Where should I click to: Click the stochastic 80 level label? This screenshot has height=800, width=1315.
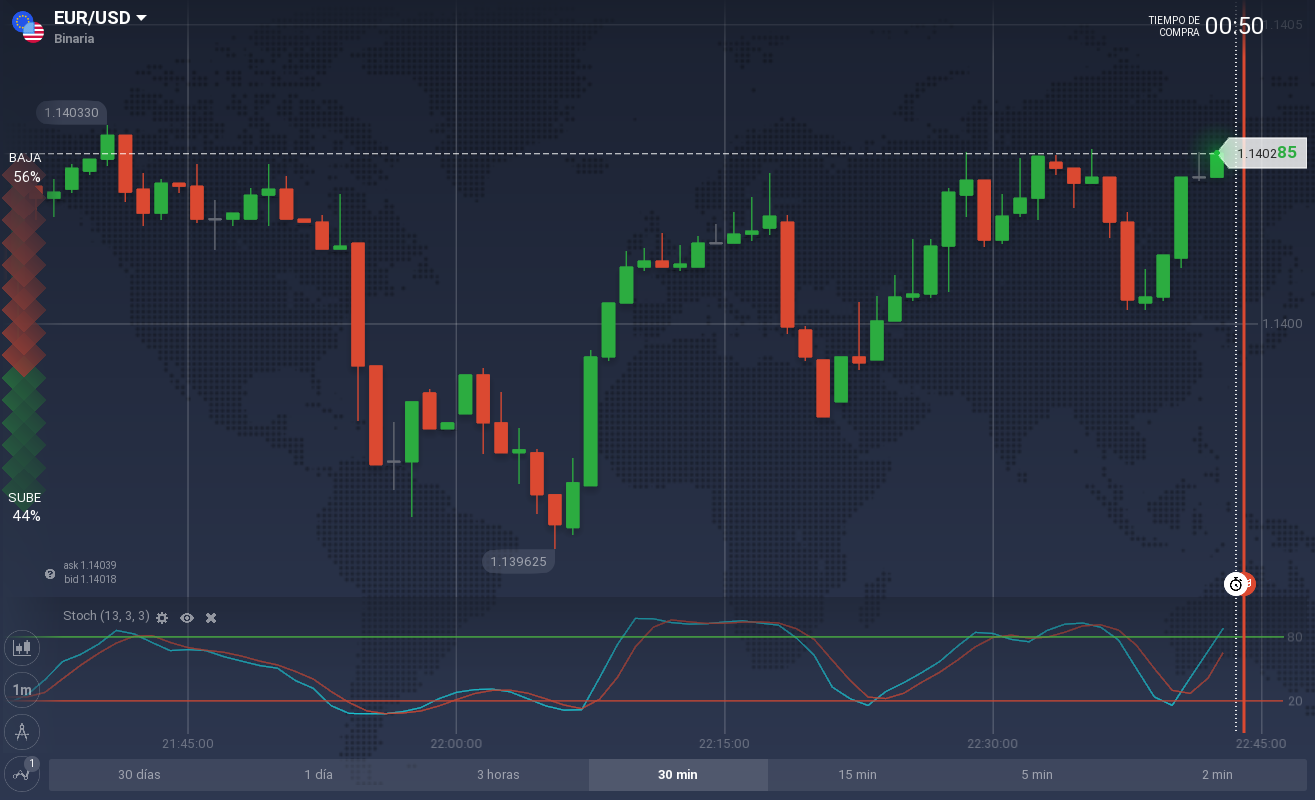pyautogui.click(x=1294, y=637)
